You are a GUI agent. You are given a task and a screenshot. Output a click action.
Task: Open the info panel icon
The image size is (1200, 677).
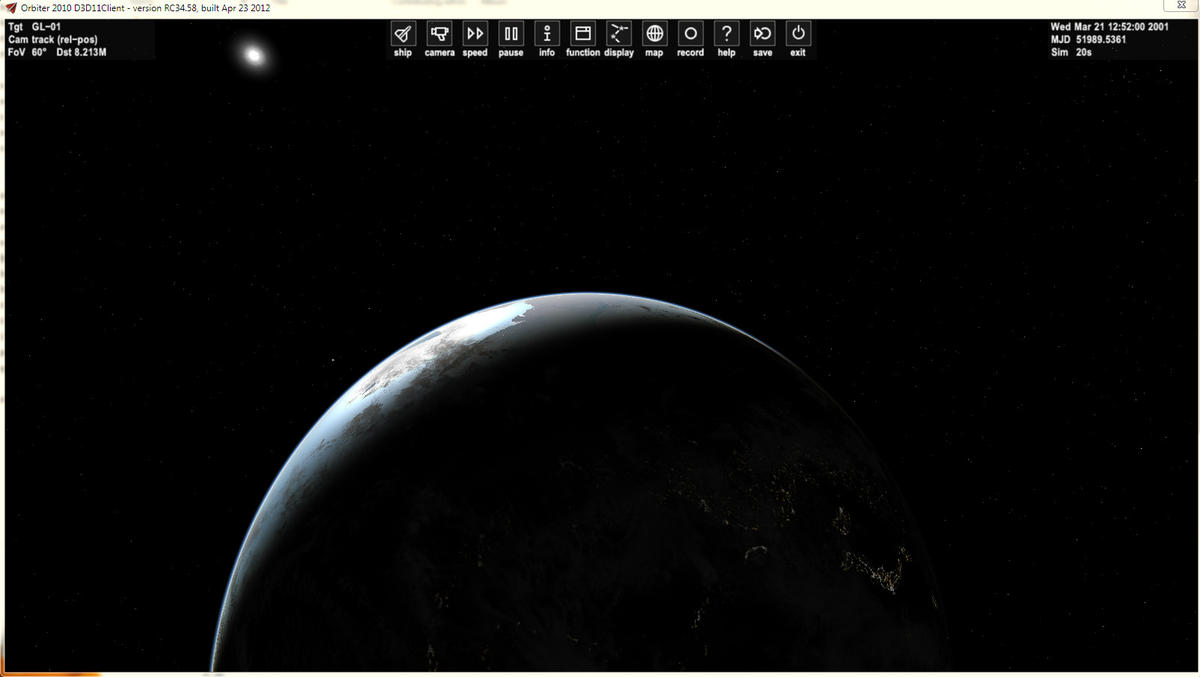[547, 34]
